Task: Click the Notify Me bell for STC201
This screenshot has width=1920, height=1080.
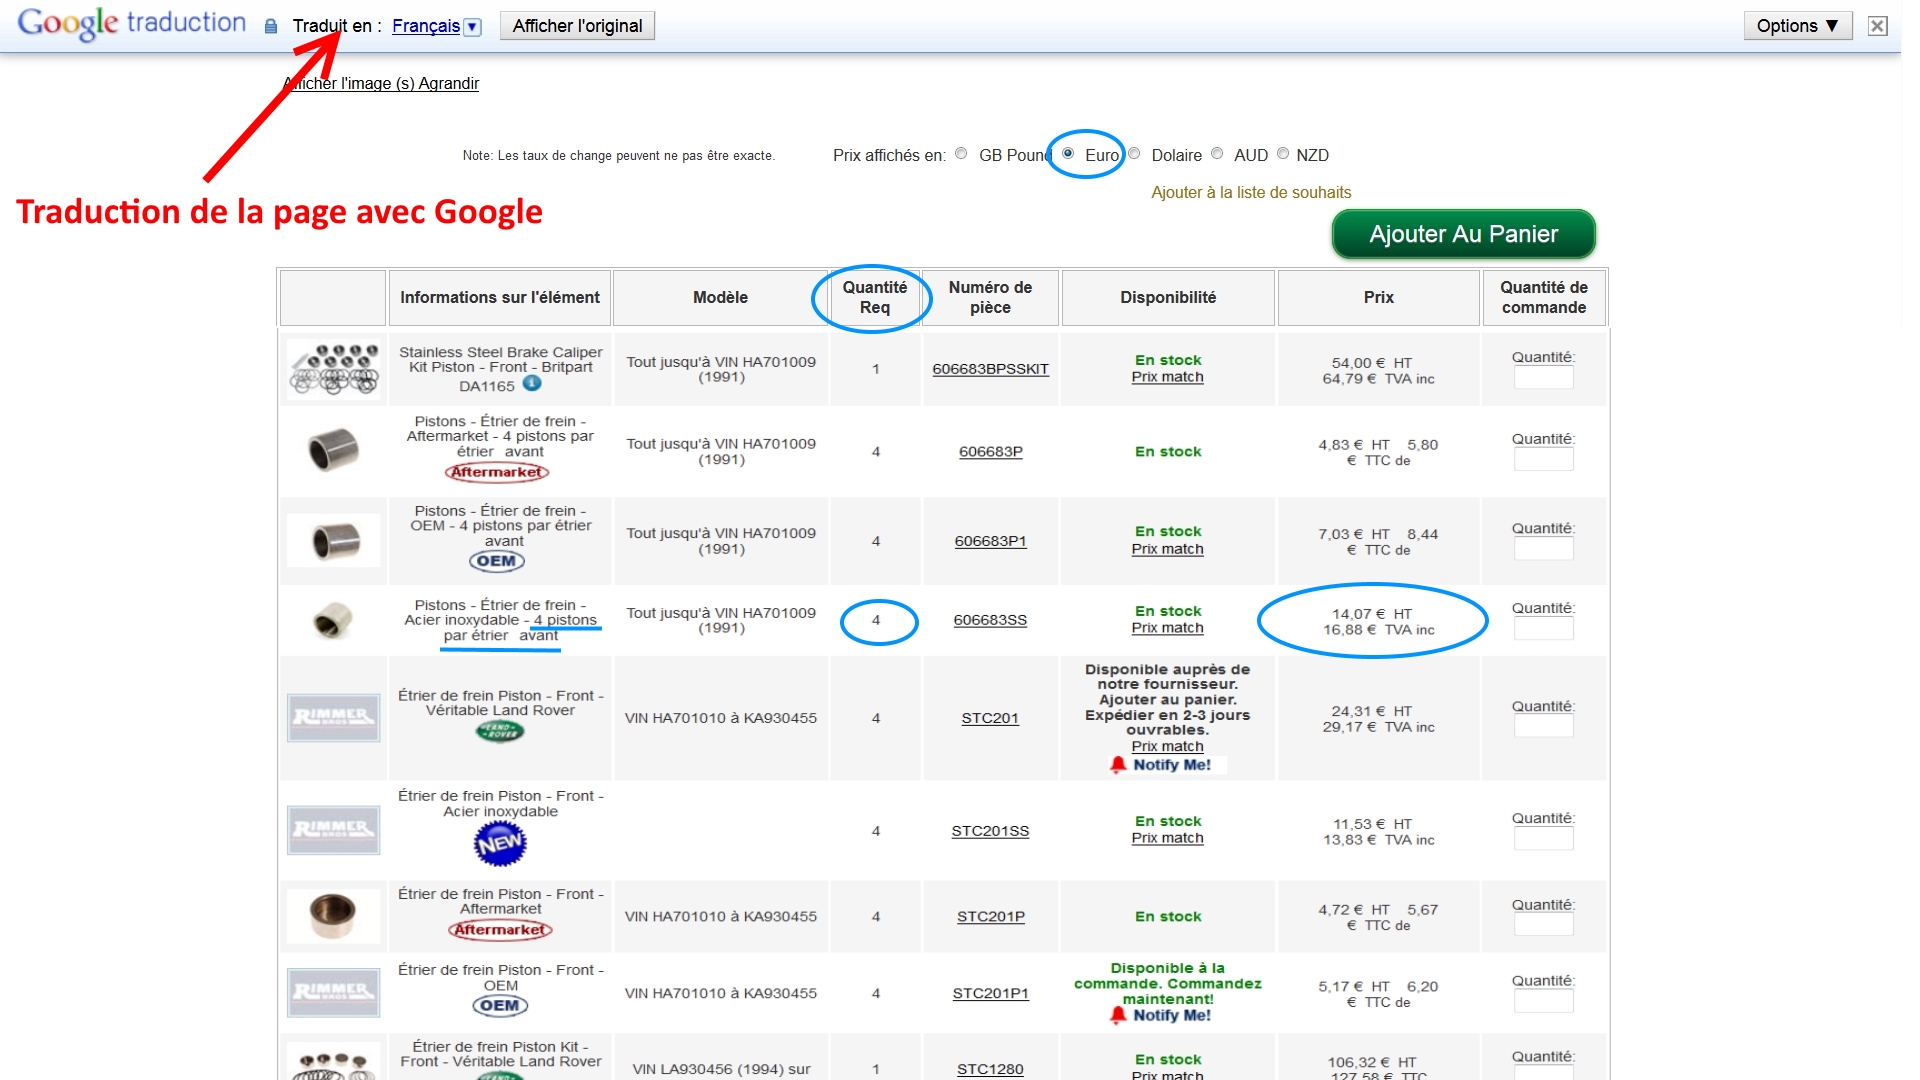Action: pos(1118,765)
